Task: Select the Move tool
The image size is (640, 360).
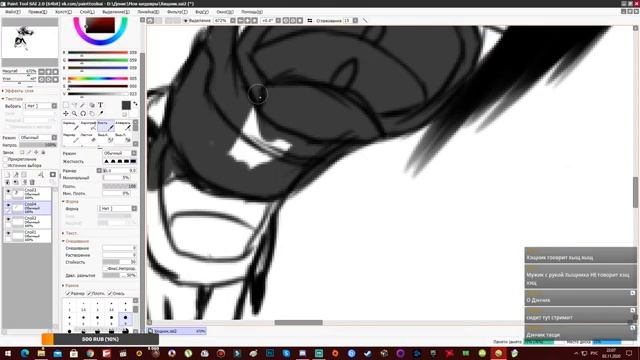Action: [x=66, y=113]
